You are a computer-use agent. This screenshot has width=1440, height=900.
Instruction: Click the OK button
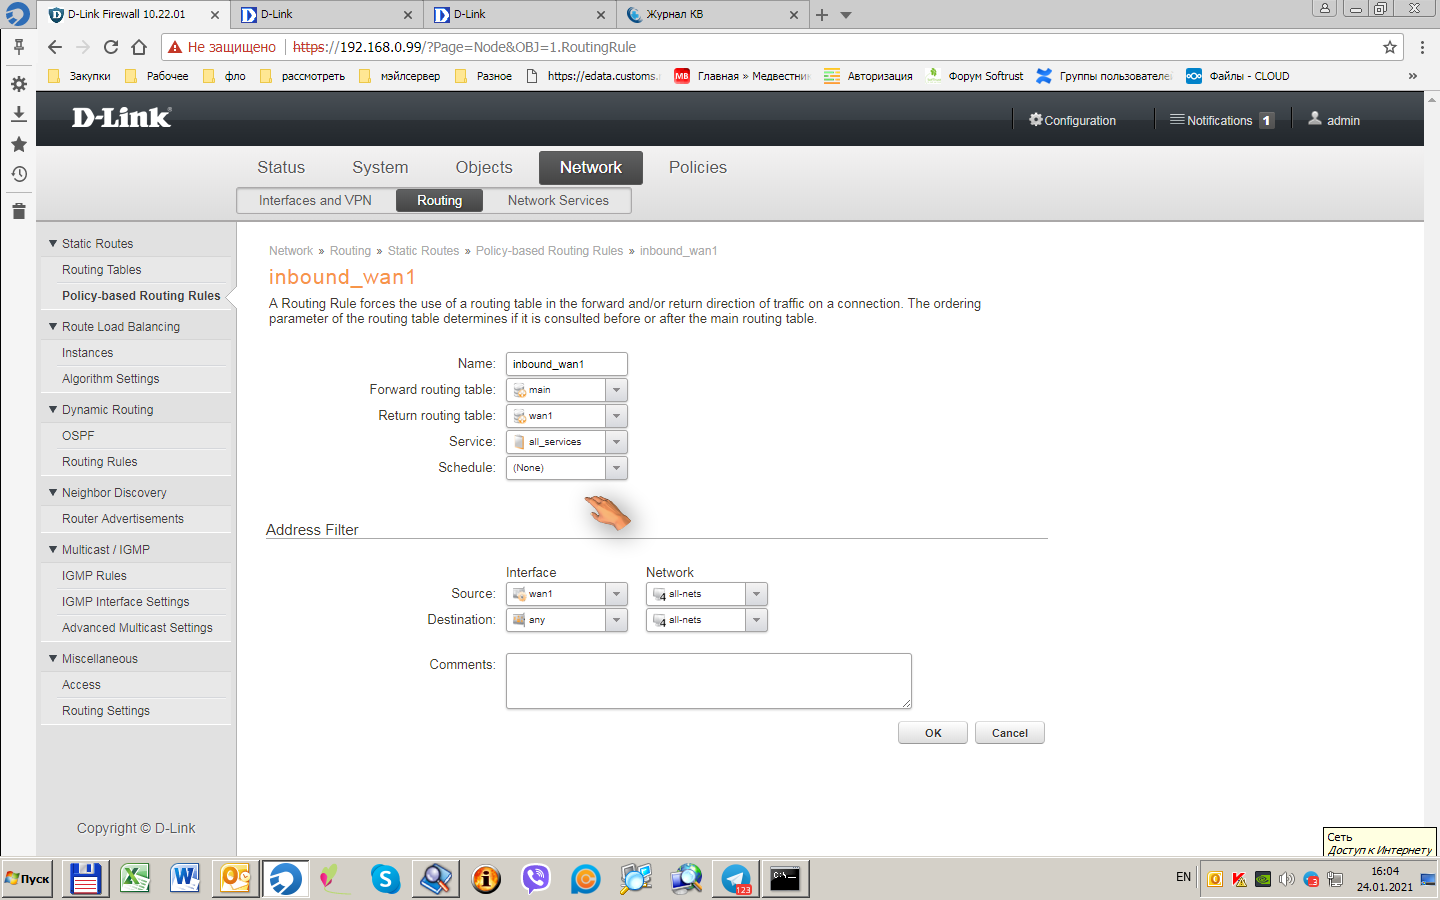click(933, 733)
